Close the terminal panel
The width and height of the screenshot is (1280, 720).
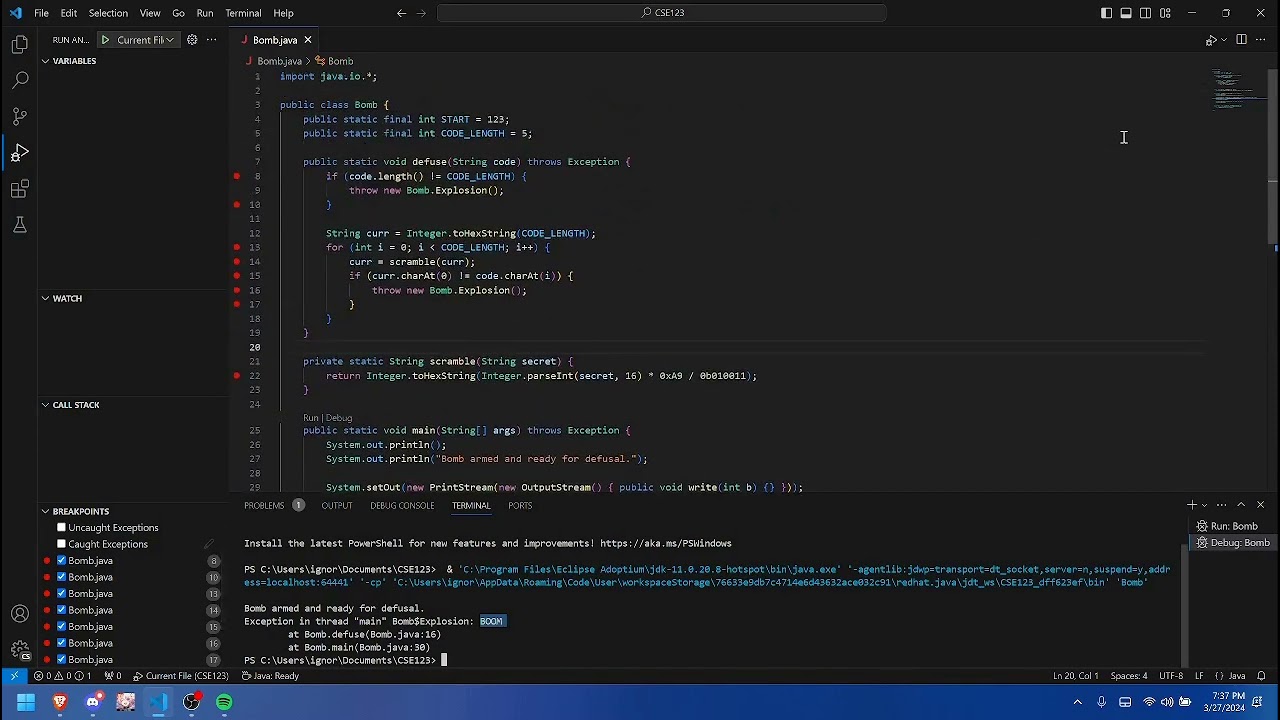click(x=1260, y=505)
